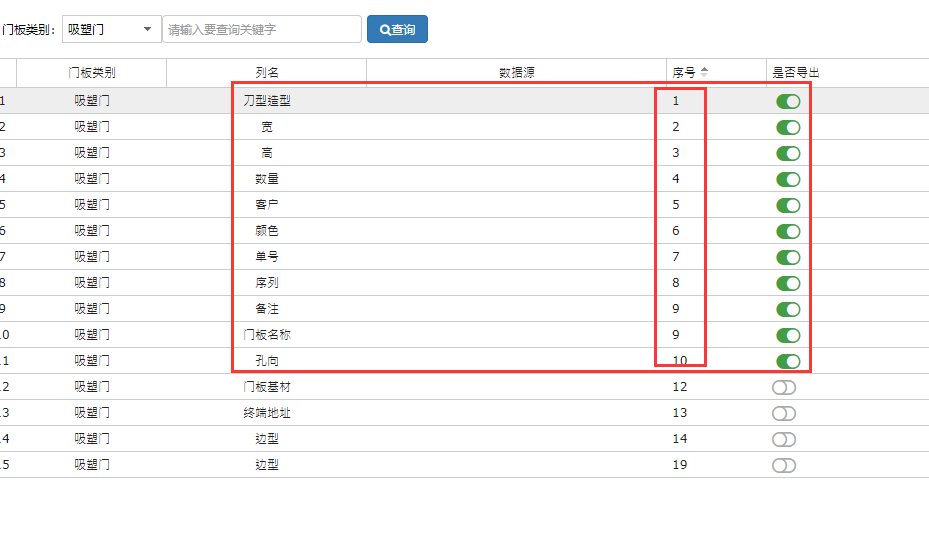Select the 客户 column name cell
The width and height of the screenshot is (929, 542).
coord(267,205)
